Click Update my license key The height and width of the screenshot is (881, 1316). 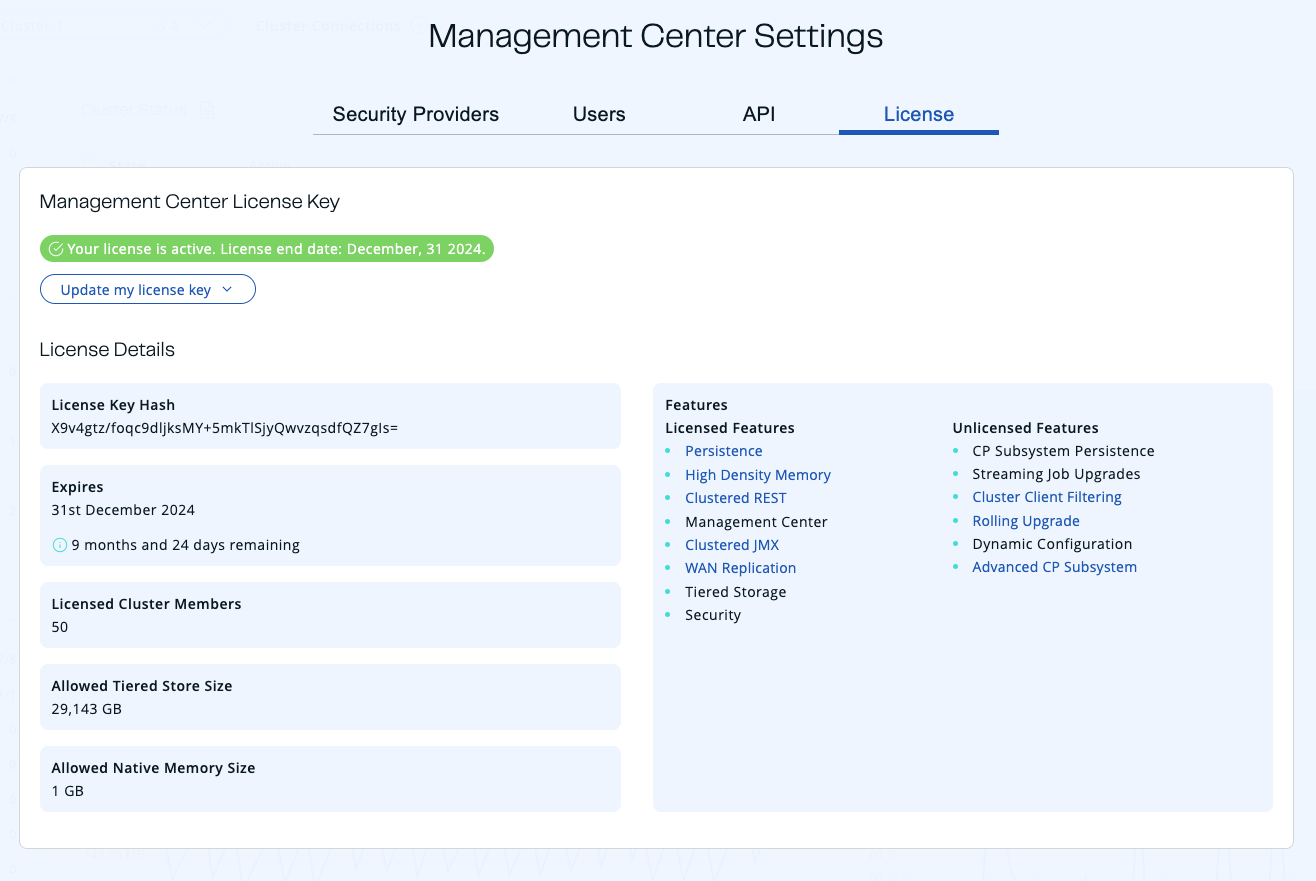pyautogui.click(x=137, y=289)
